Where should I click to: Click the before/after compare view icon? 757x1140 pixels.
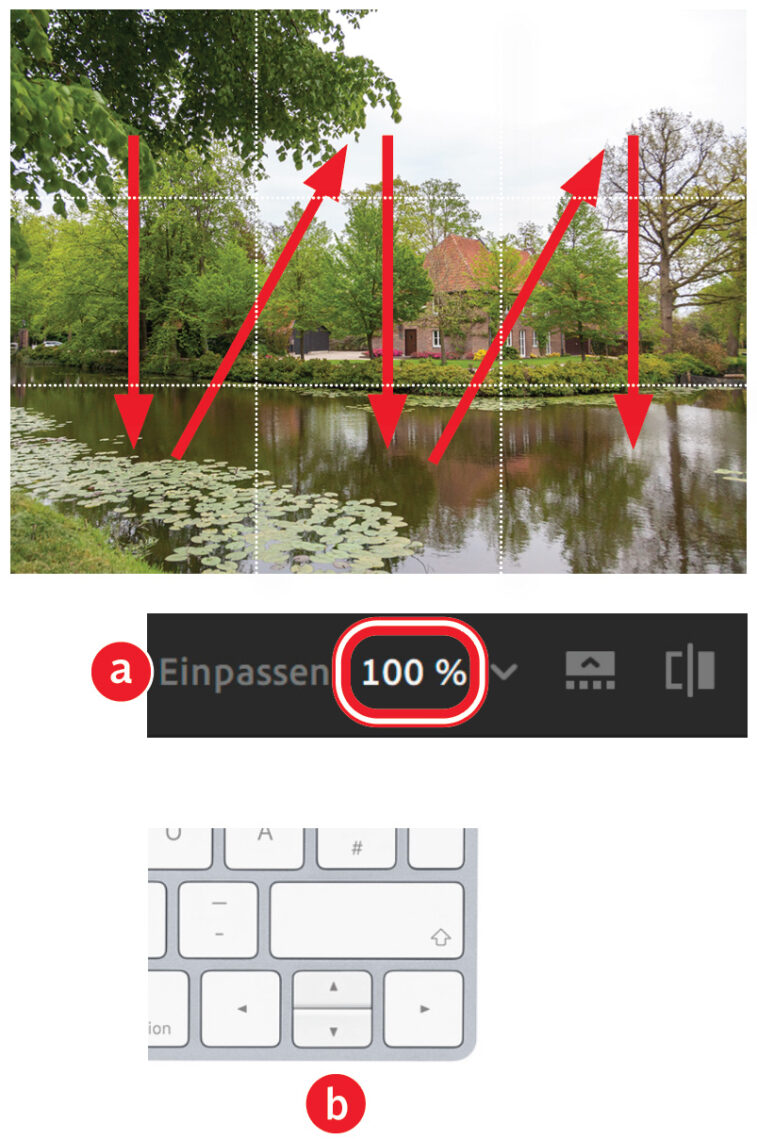pyautogui.click(x=690, y=670)
